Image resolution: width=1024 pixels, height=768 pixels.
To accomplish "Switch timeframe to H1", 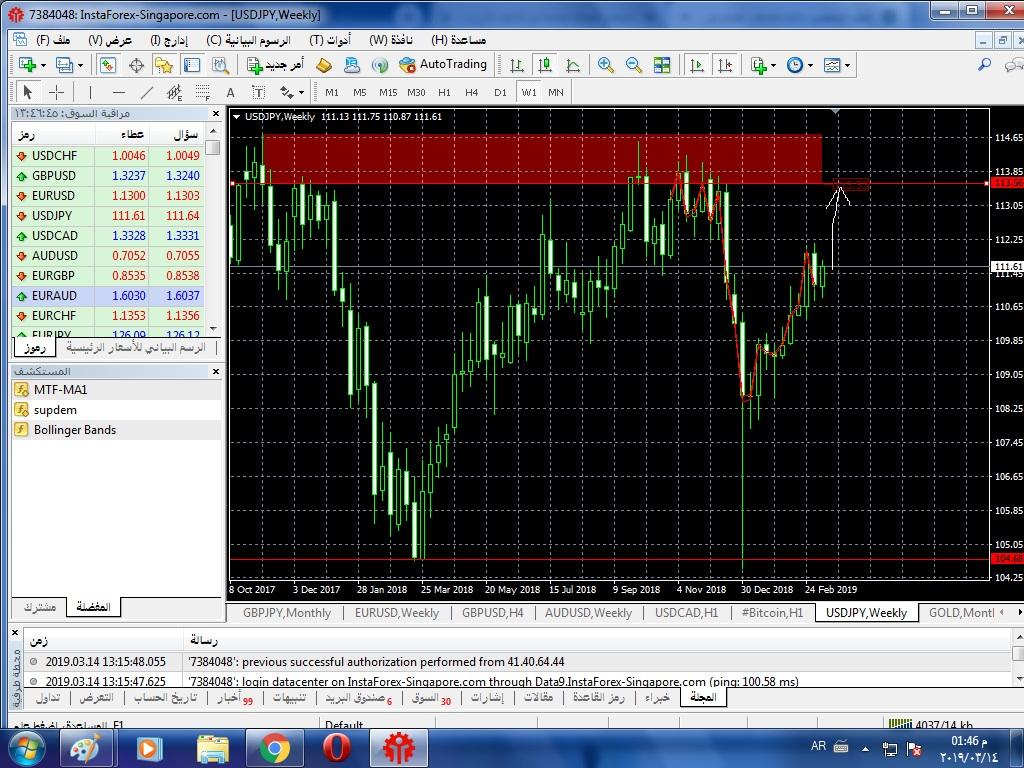I will point(444,92).
